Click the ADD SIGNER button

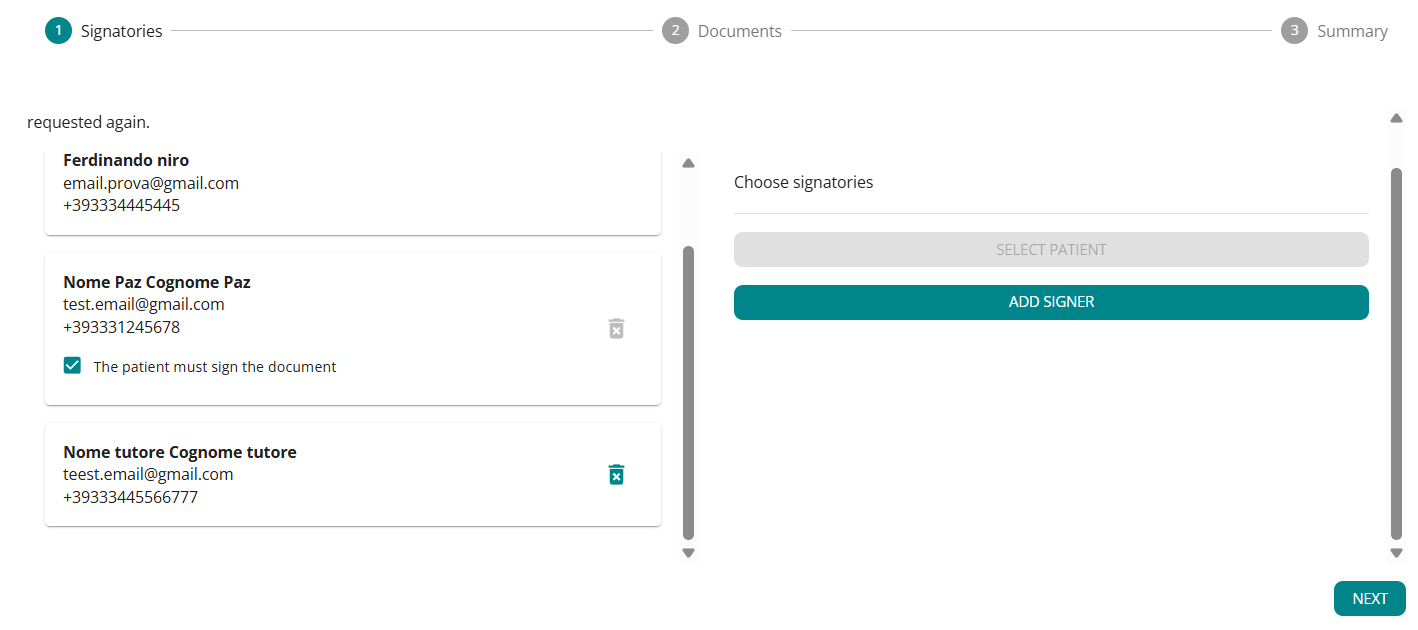1051,302
